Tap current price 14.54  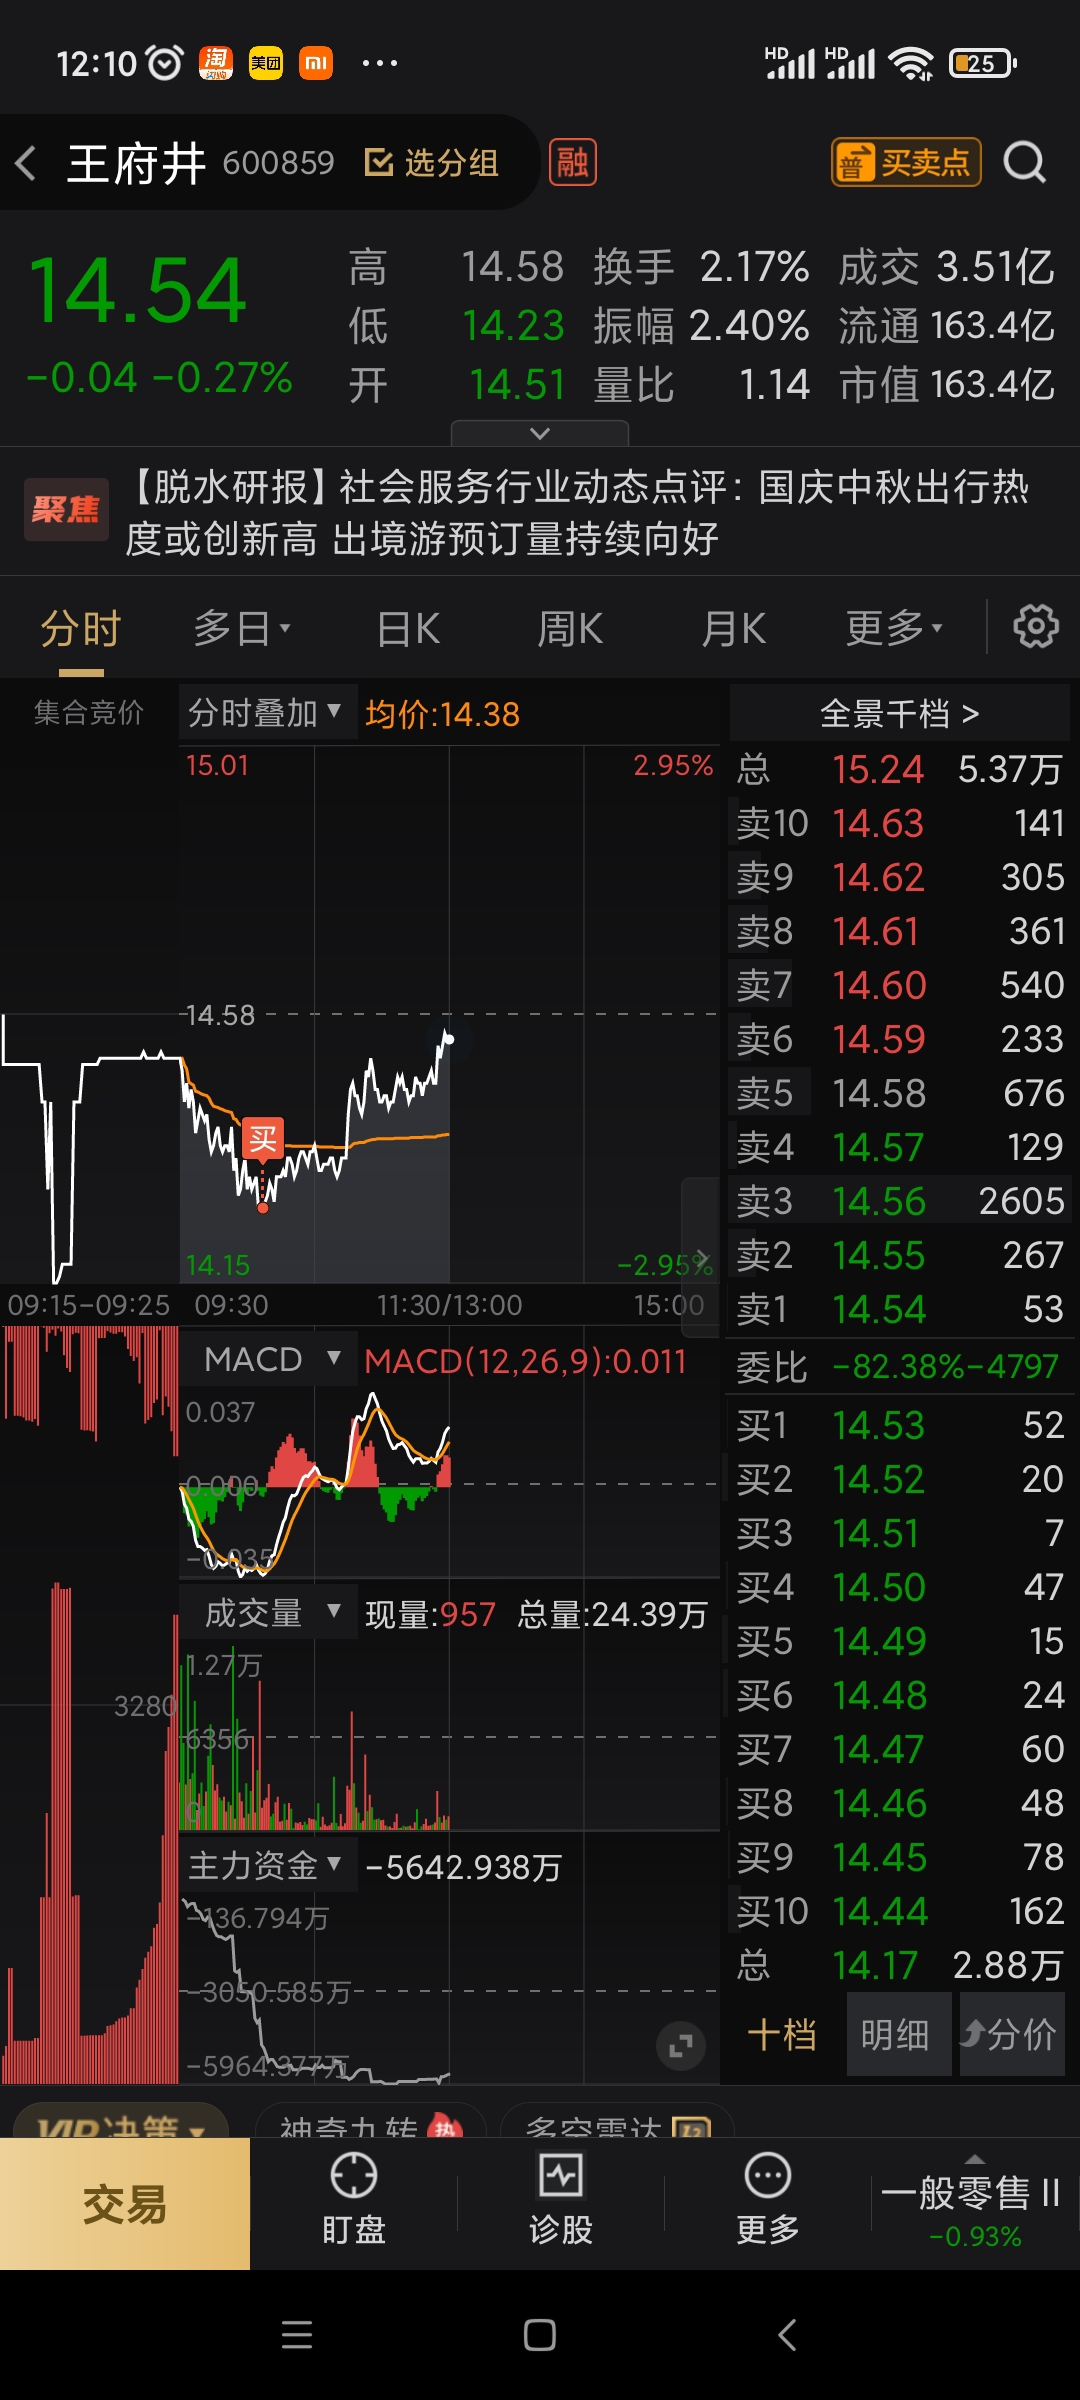point(138,291)
